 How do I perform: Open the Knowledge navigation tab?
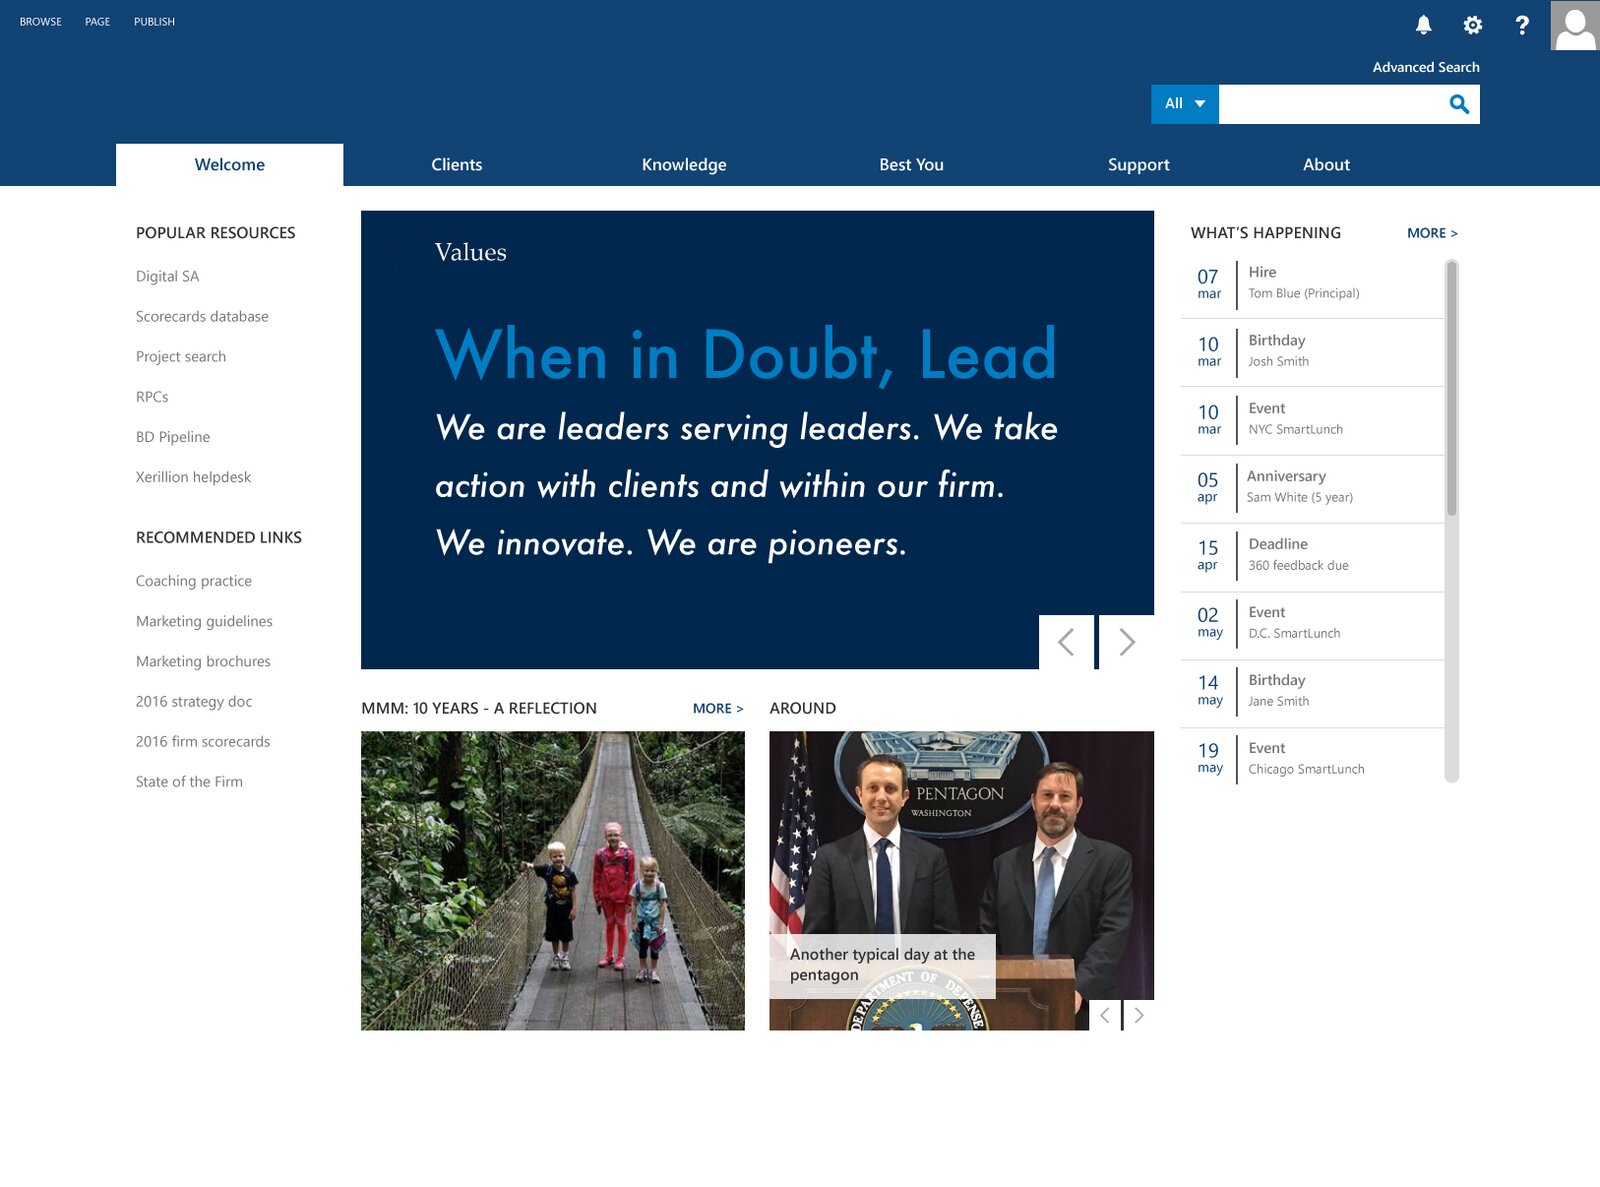684,165
